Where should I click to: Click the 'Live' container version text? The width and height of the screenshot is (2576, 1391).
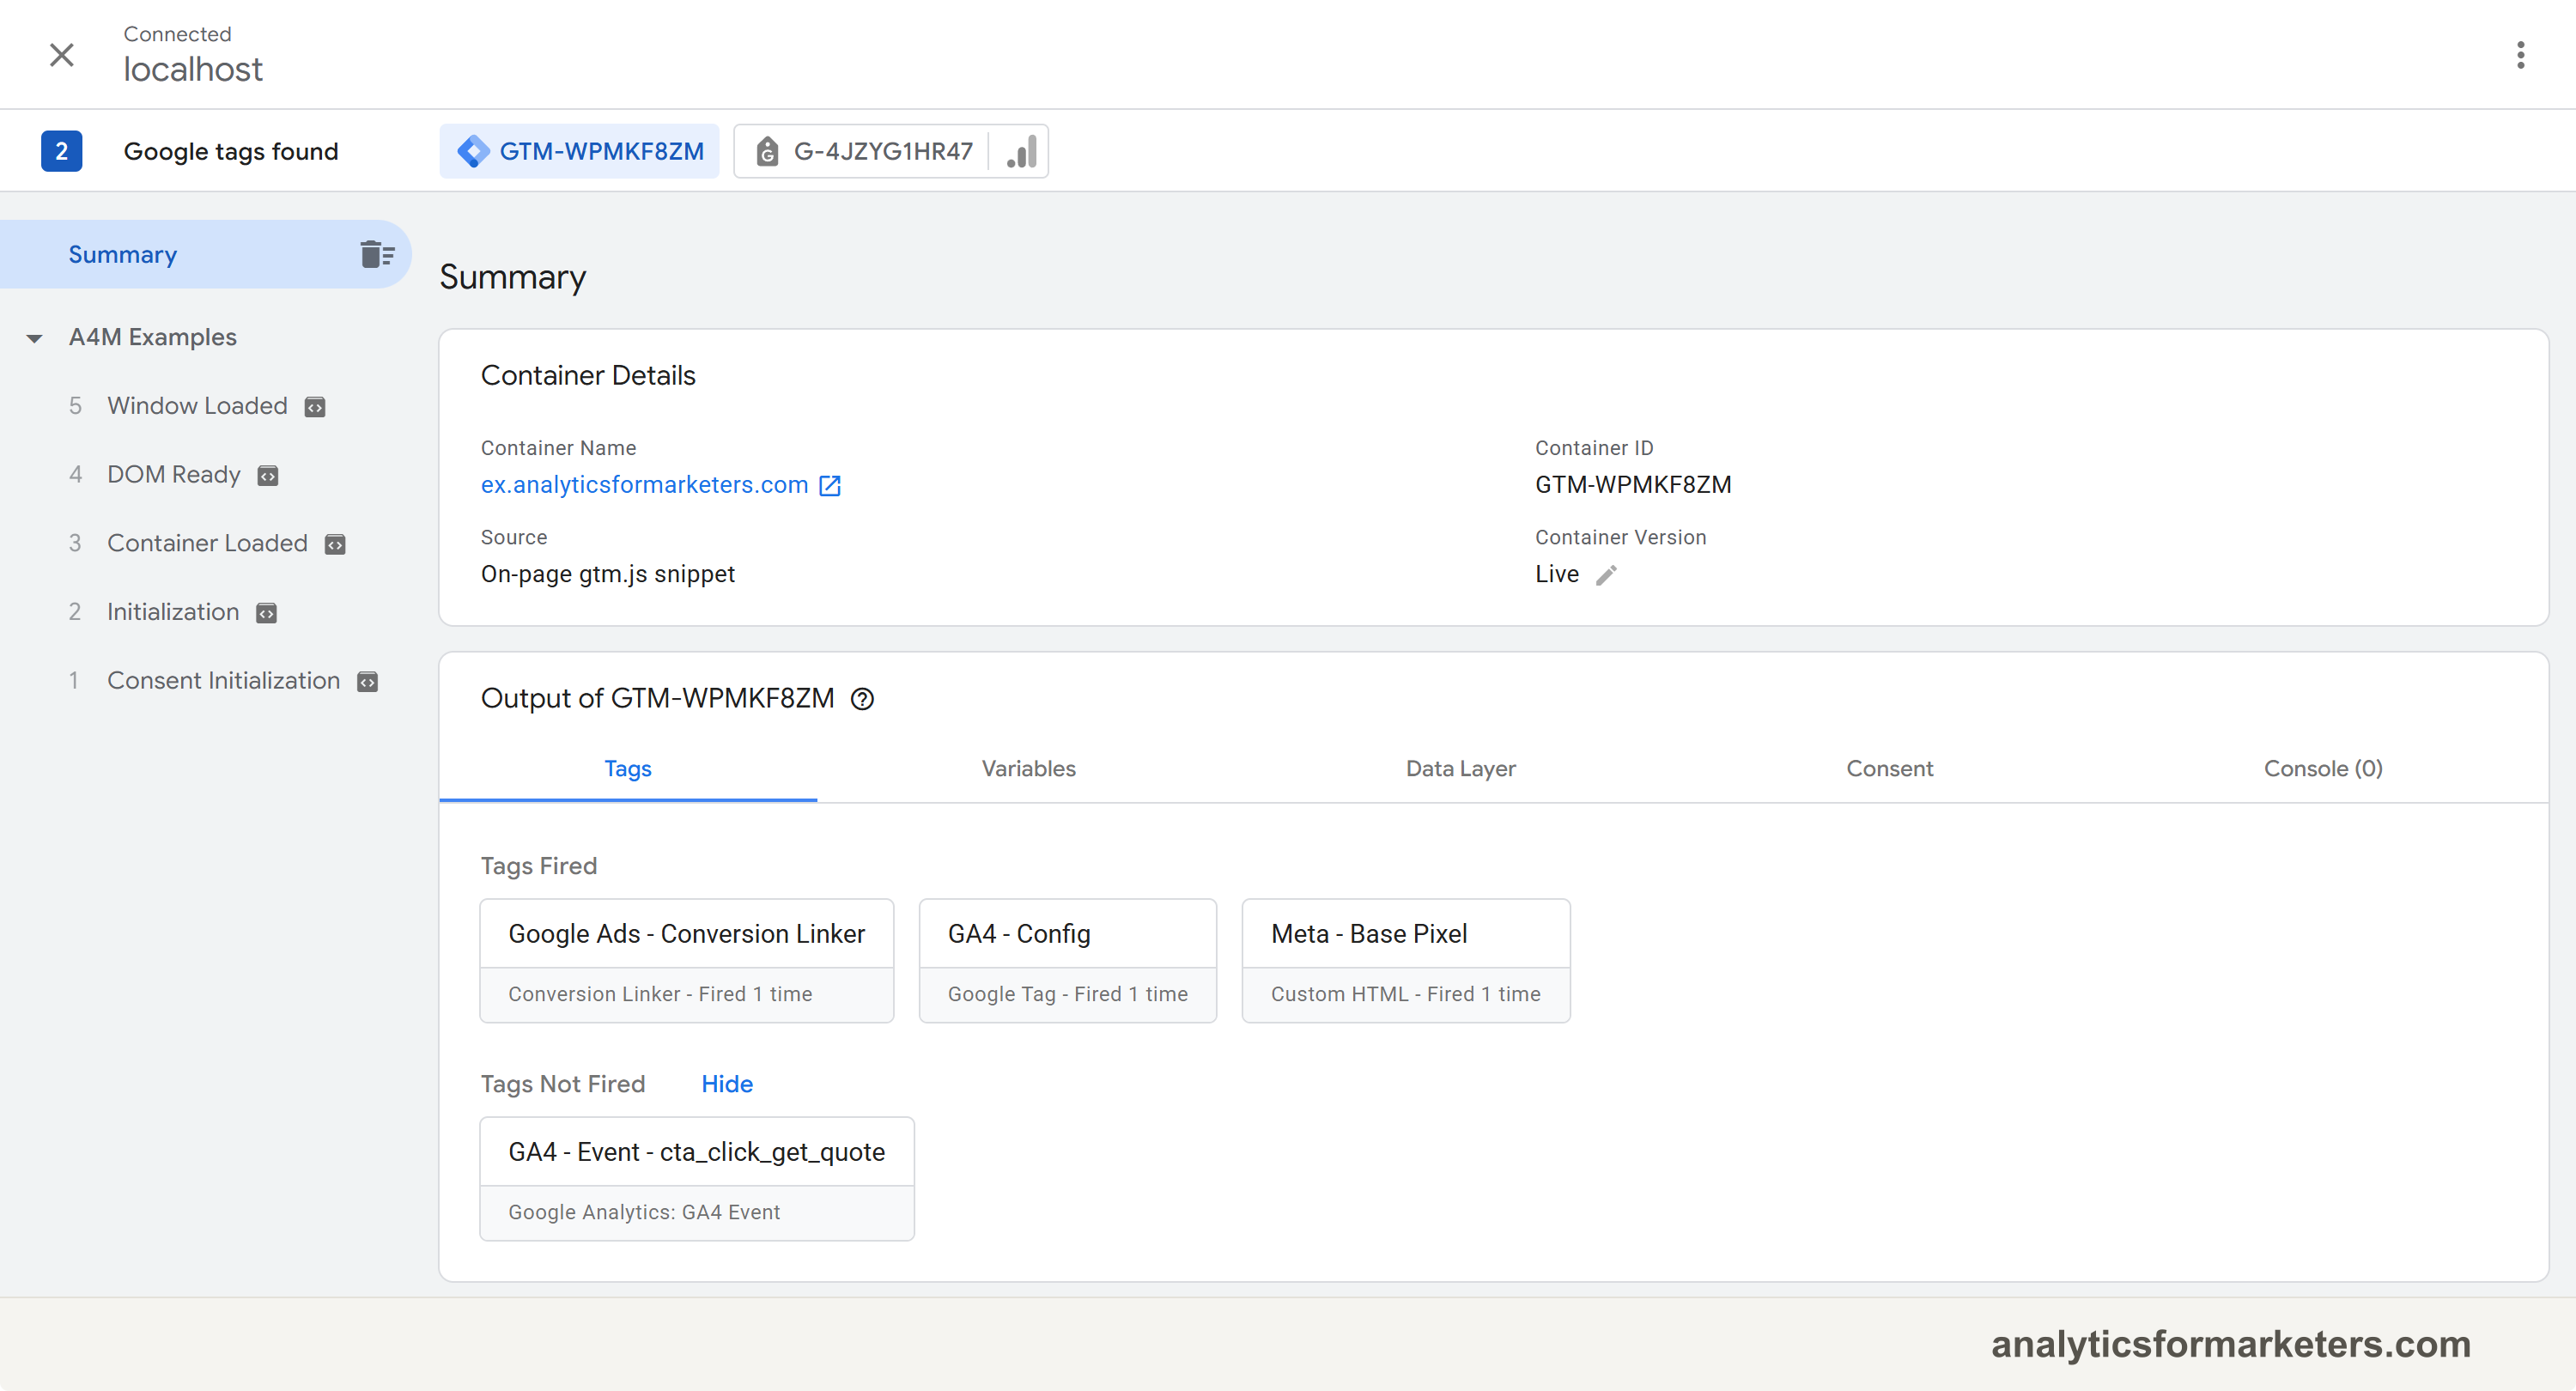coord(1557,574)
